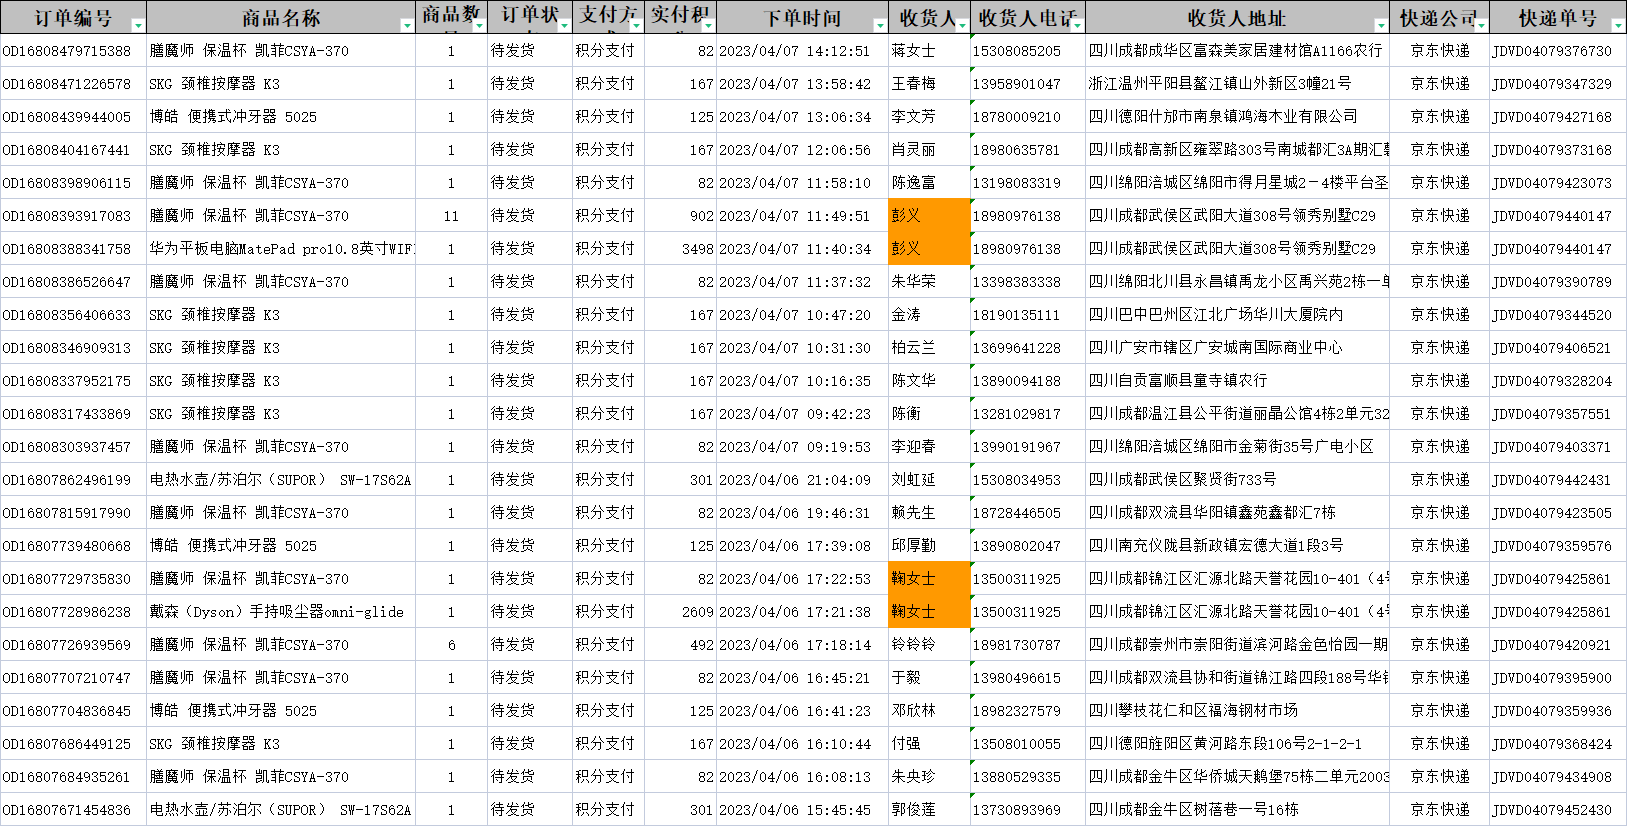The width and height of the screenshot is (1627, 826).
Task: Select order time 2023/04/07 14:12:51
Action: [802, 50]
